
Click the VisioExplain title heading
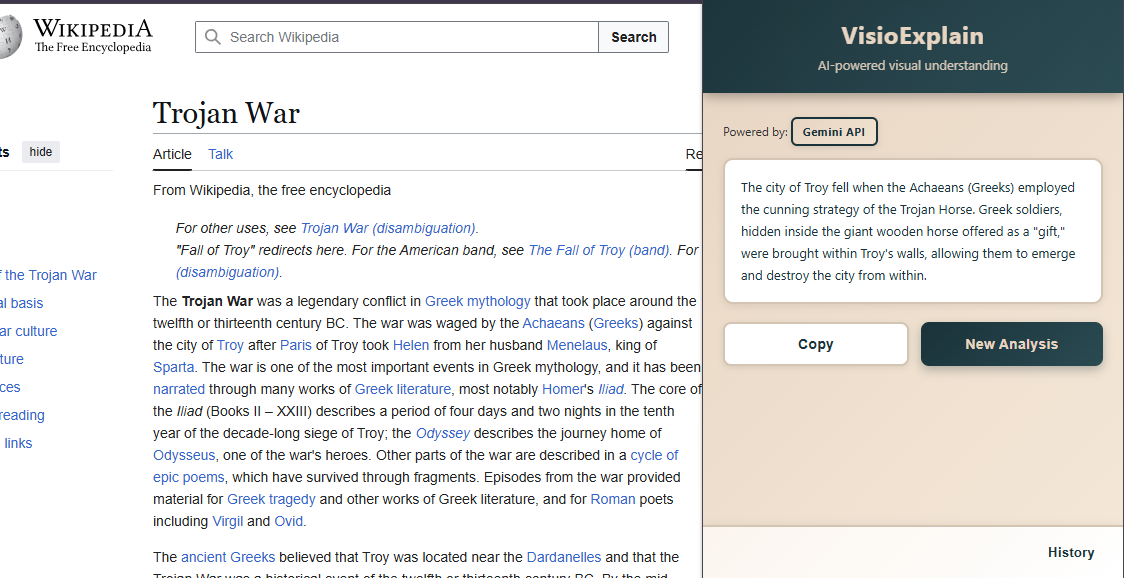913,36
